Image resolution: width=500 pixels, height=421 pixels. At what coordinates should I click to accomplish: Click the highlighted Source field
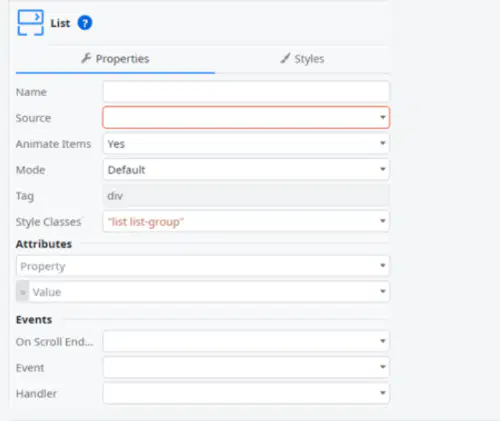[x=246, y=117]
